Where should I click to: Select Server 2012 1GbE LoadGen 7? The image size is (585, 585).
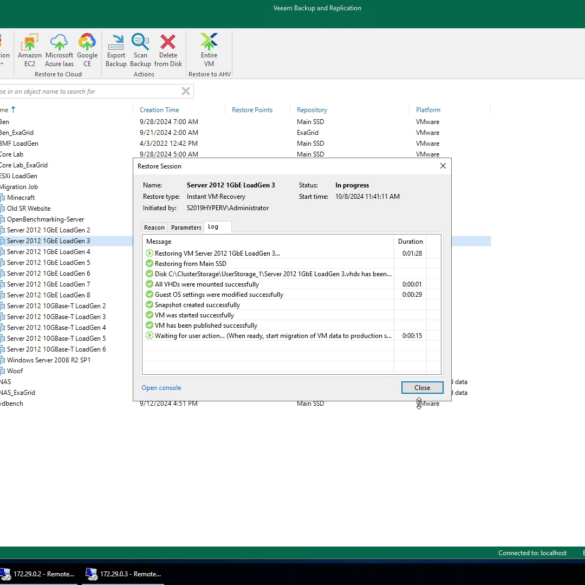click(x=49, y=284)
